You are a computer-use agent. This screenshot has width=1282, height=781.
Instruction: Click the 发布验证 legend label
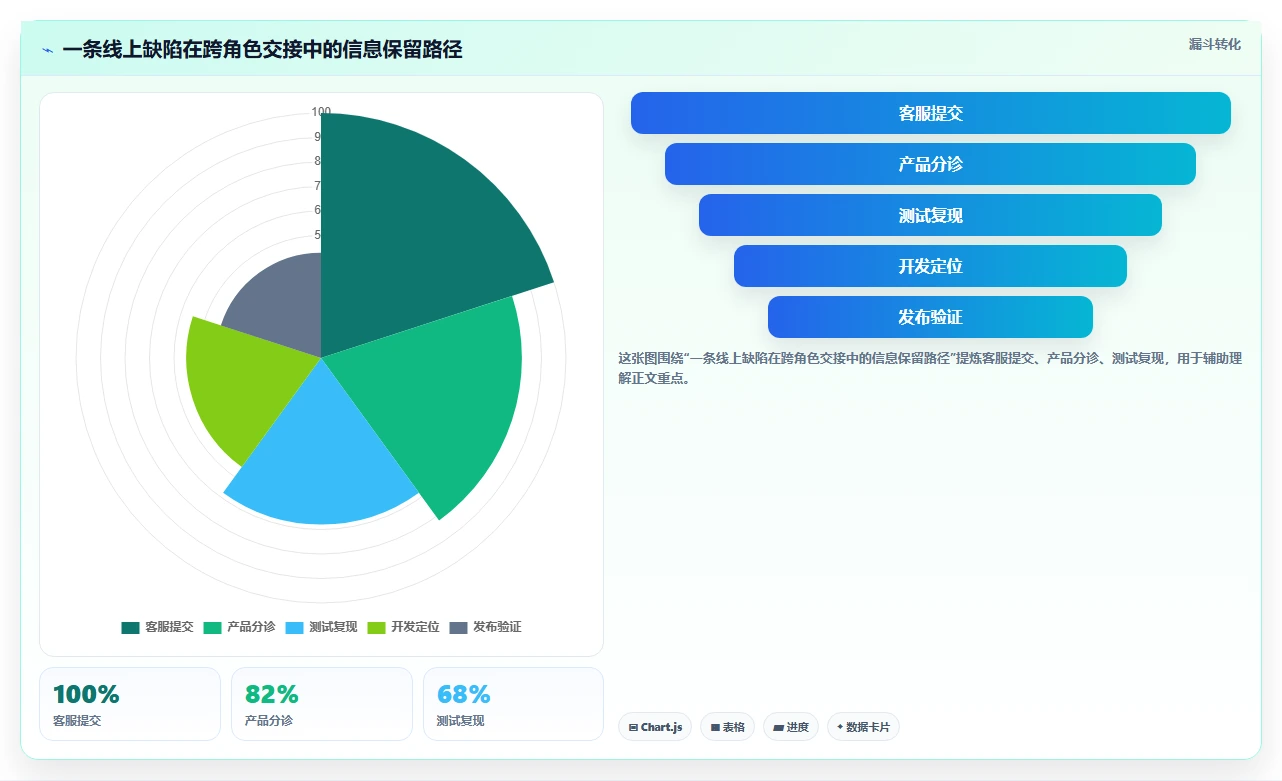(497, 627)
